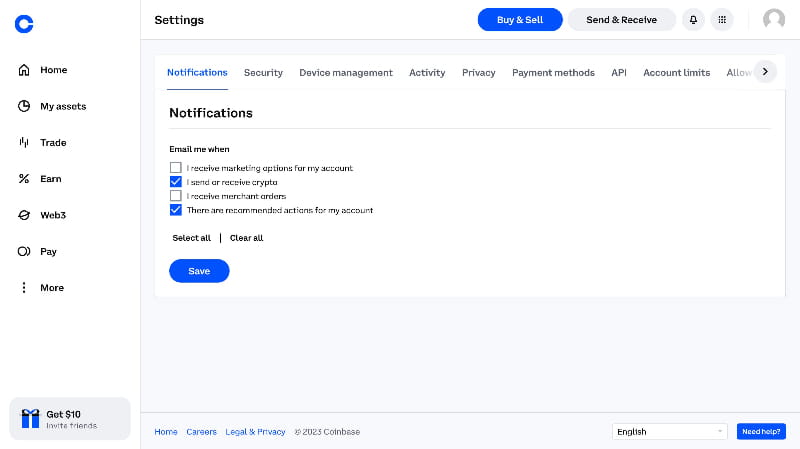The height and width of the screenshot is (449, 800).
Task: Enable marketing options email checkbox
Action: [x=176, y=168]
